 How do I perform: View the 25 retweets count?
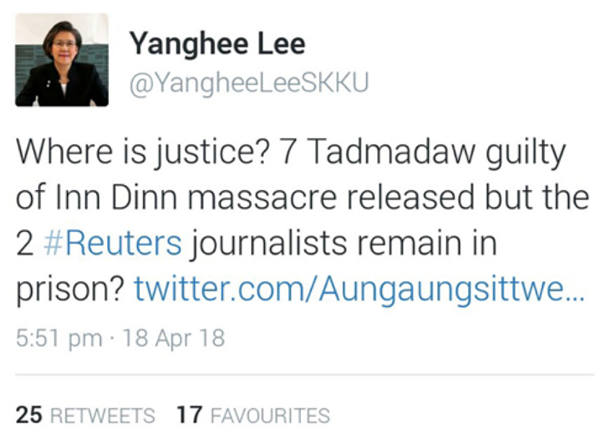[29, 415]
